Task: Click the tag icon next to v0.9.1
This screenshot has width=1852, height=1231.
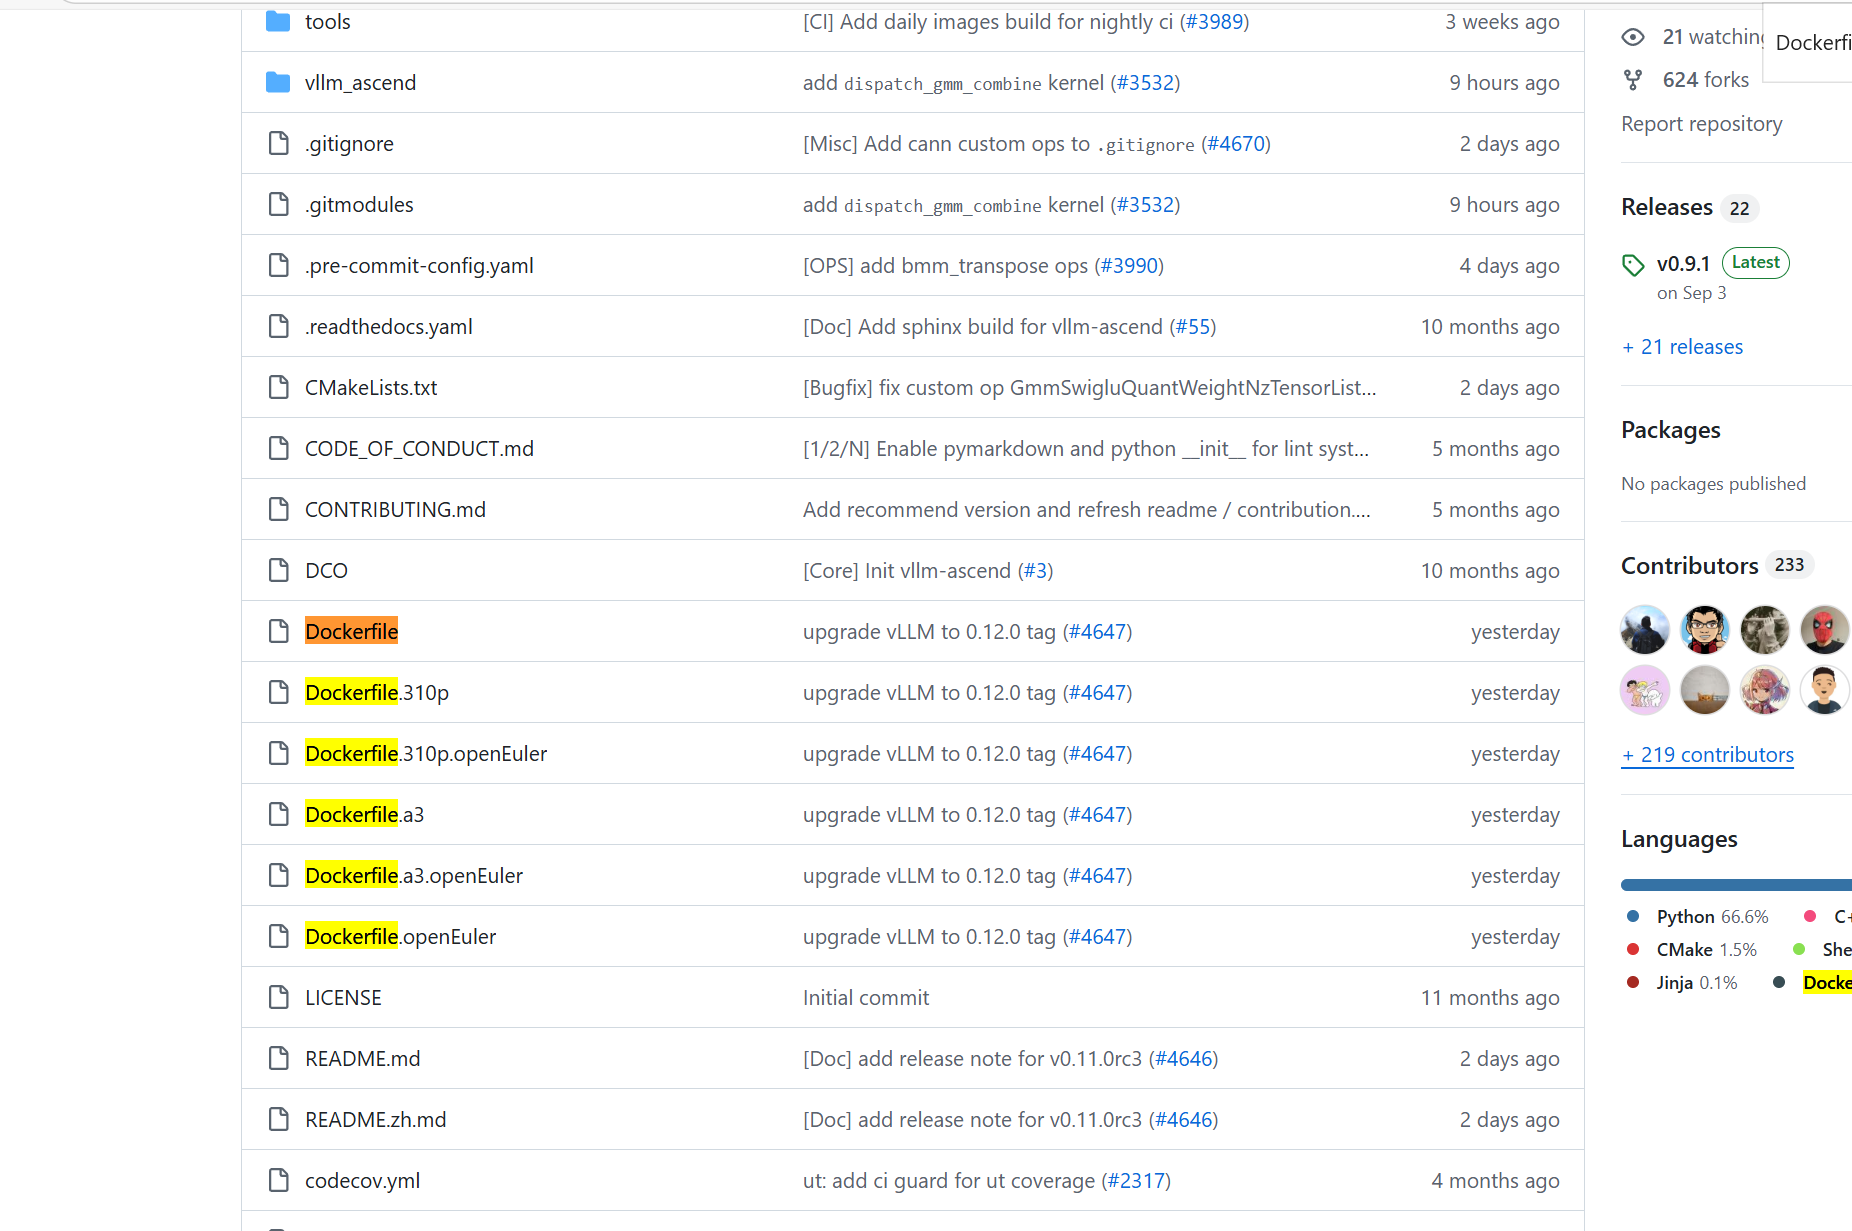Action: [1633, 265]
